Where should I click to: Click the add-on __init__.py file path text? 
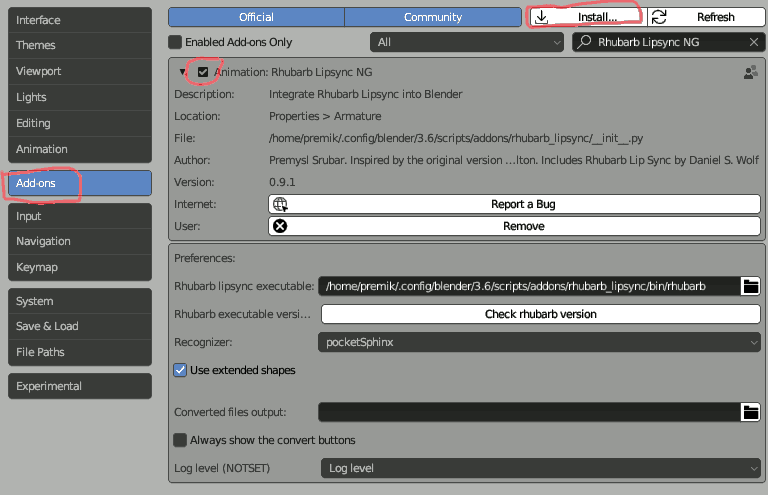point(456,138)
